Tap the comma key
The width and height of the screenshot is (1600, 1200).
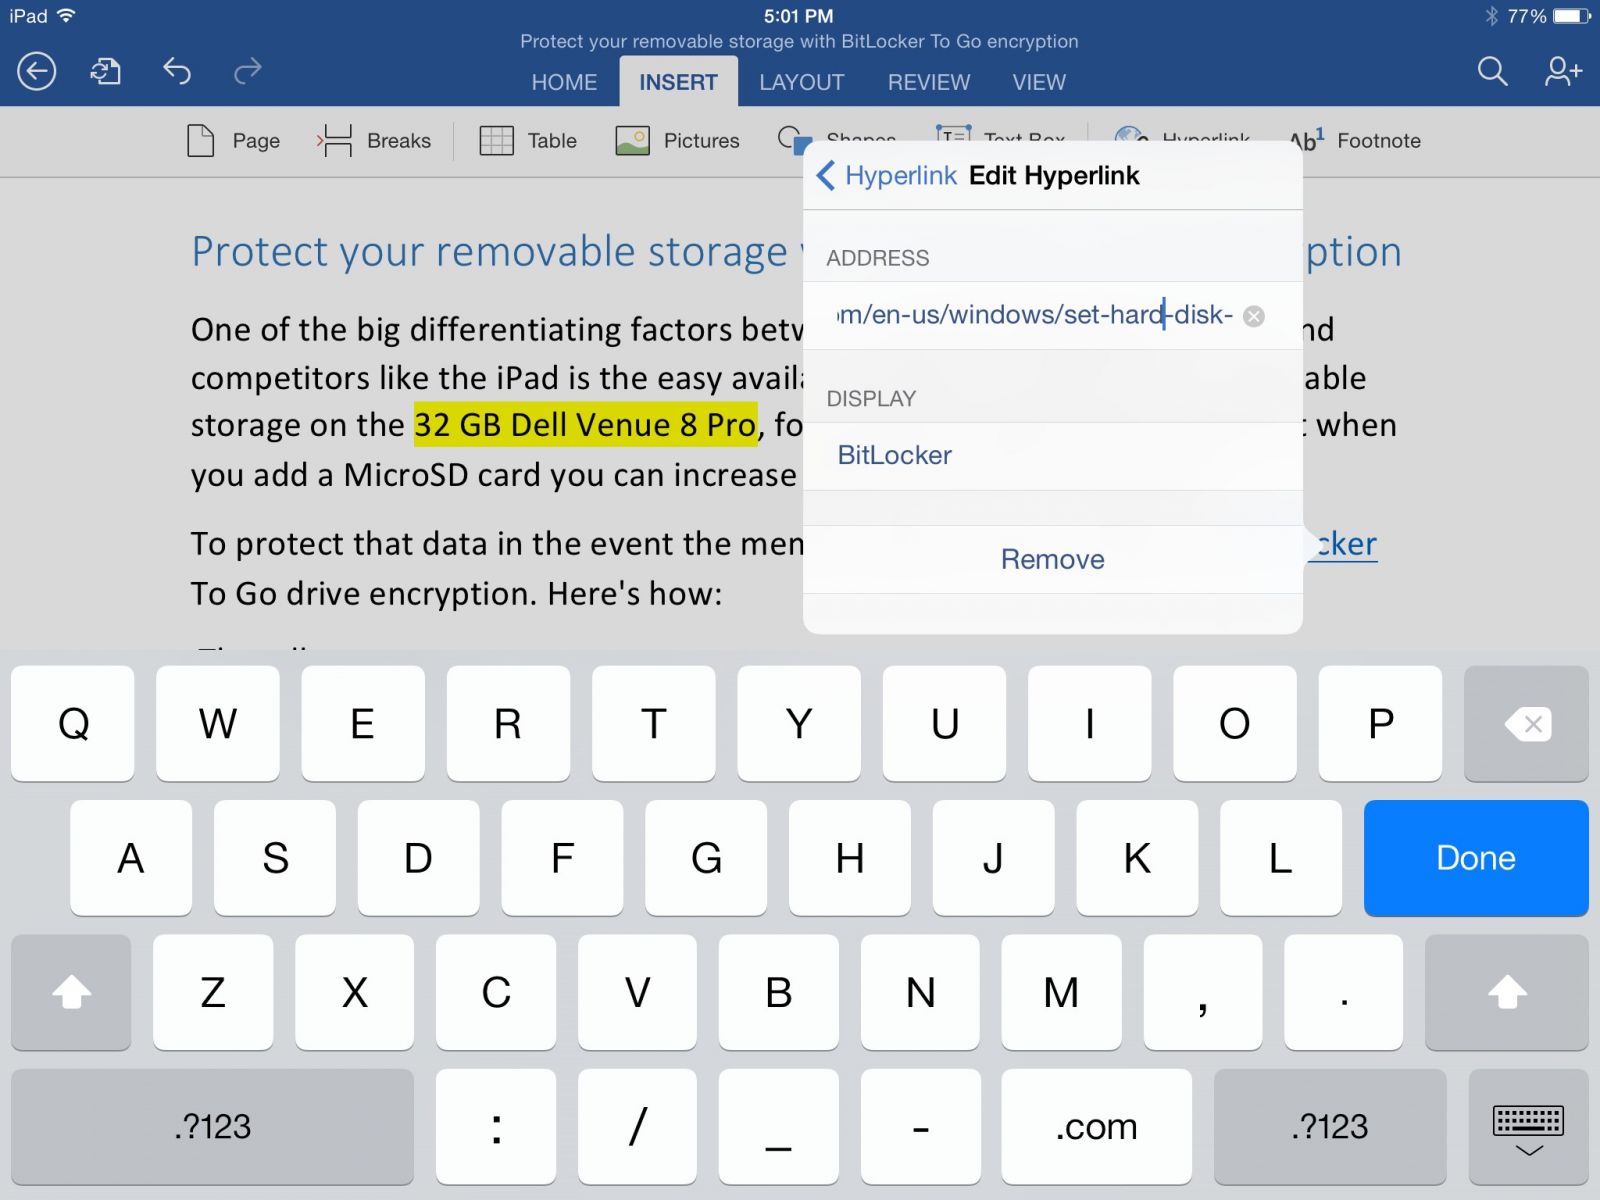(x=1203, y=992)
